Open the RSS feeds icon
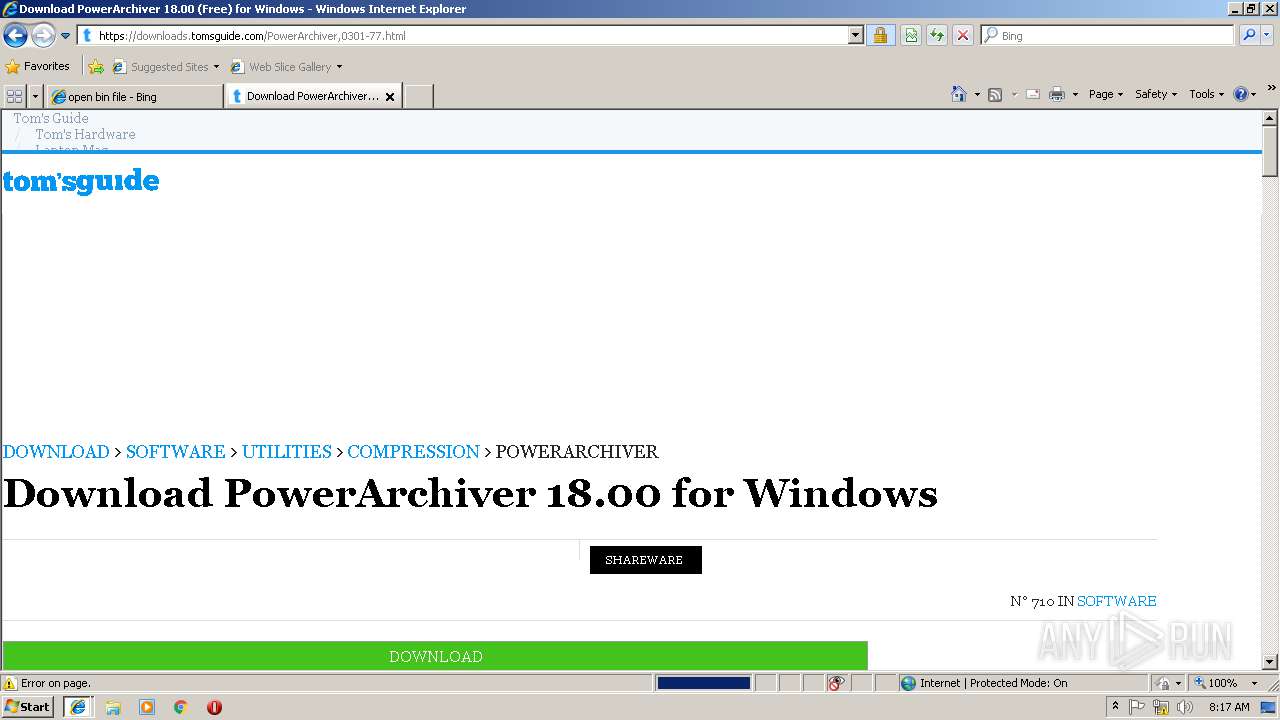This screenshot has height=720, width=1280. [x=995, y=94]
